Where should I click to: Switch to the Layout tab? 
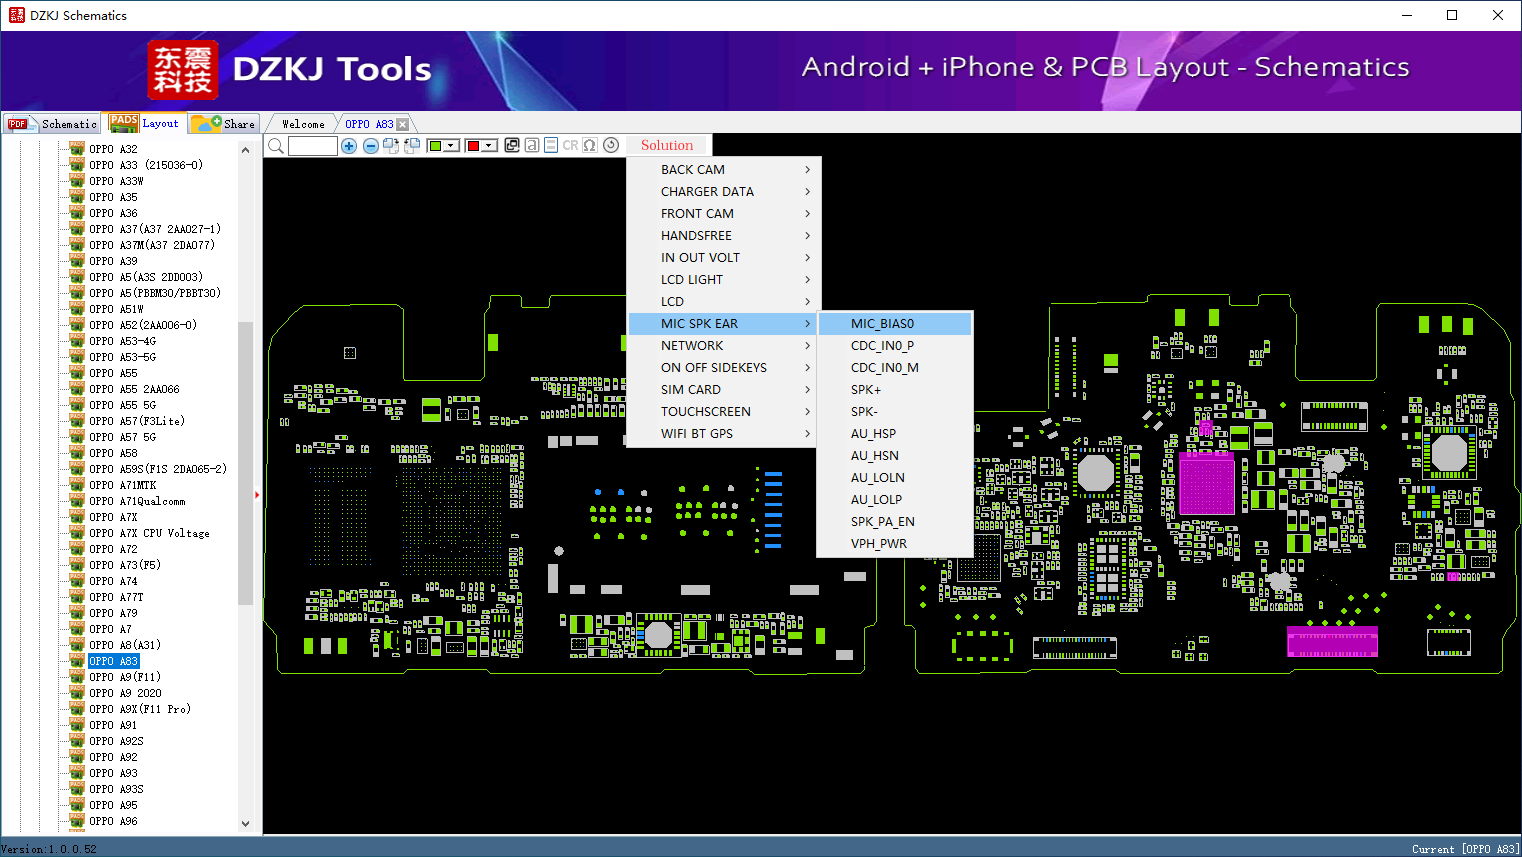click(145, 123)
